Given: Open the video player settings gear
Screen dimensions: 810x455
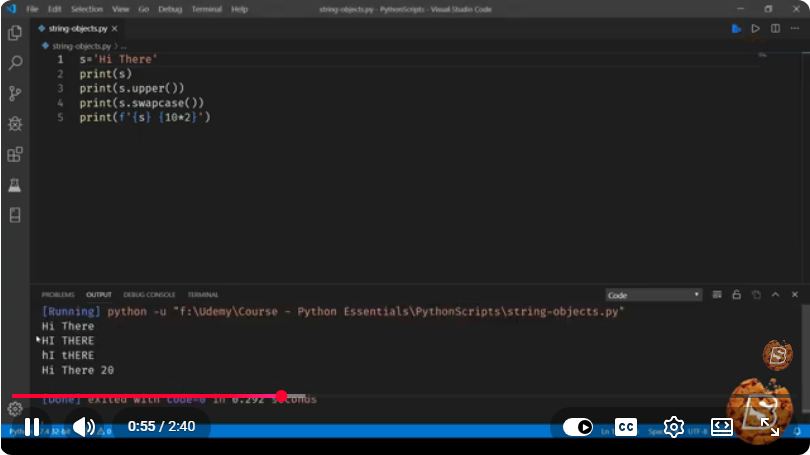Looking at the screenshot, I should 674,427.
